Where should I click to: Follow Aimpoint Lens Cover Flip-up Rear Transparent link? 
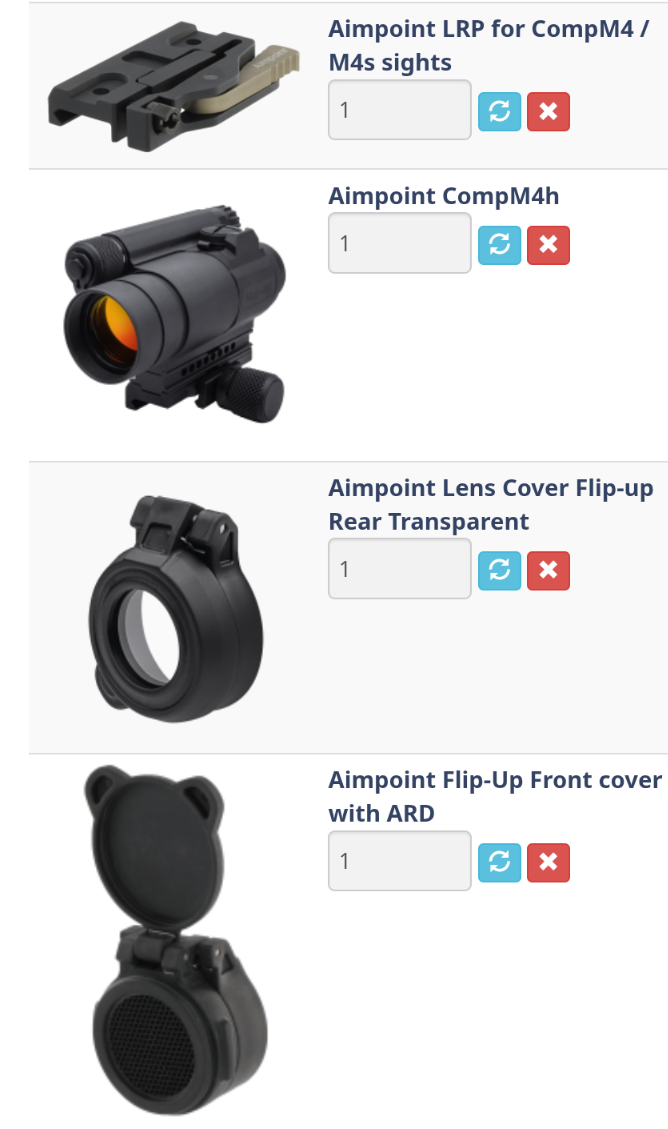point(491,504)
